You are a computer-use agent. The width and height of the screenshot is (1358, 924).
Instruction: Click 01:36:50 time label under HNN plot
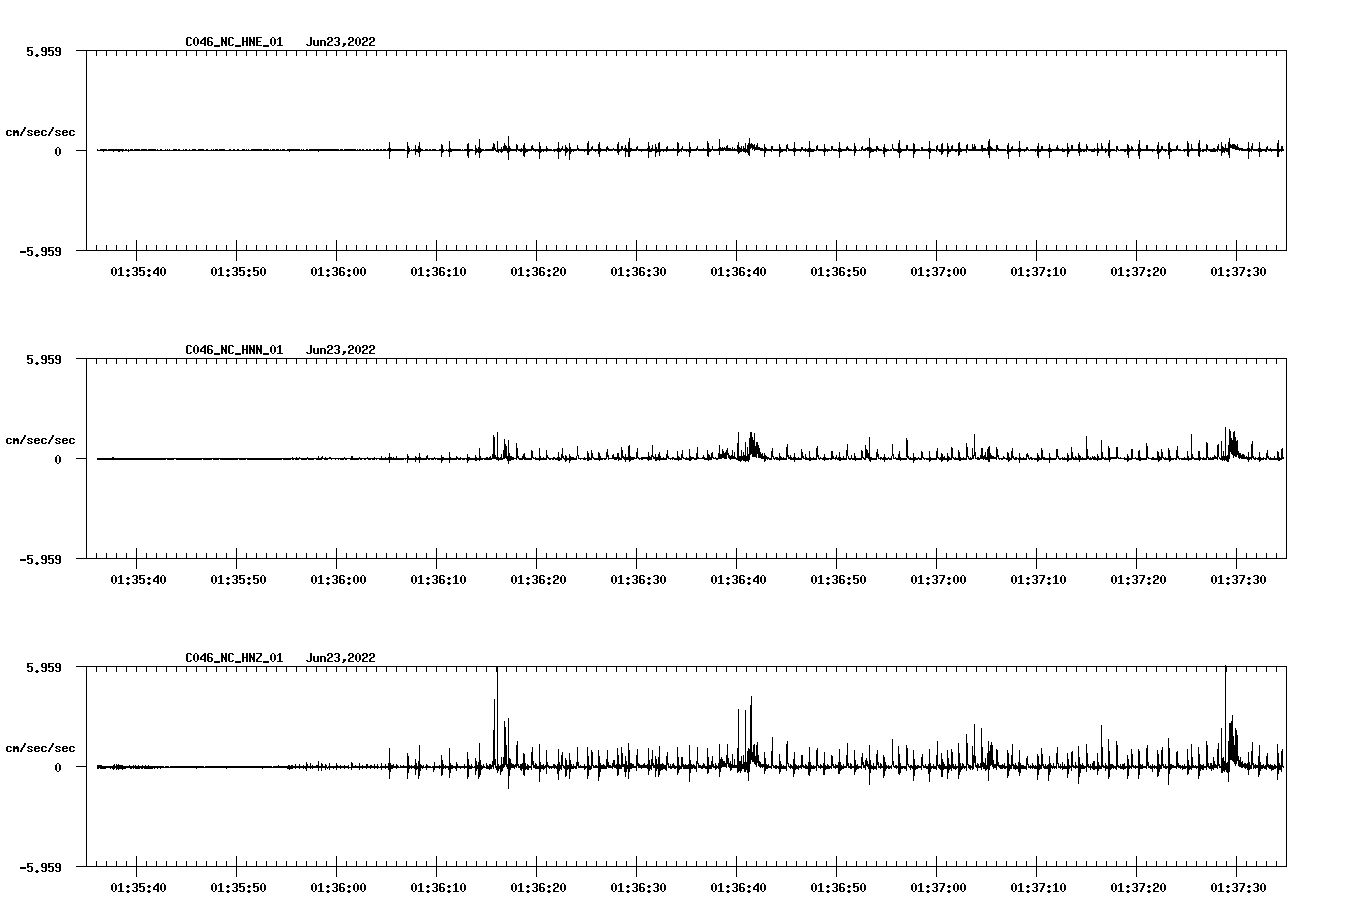click(838, 580)
